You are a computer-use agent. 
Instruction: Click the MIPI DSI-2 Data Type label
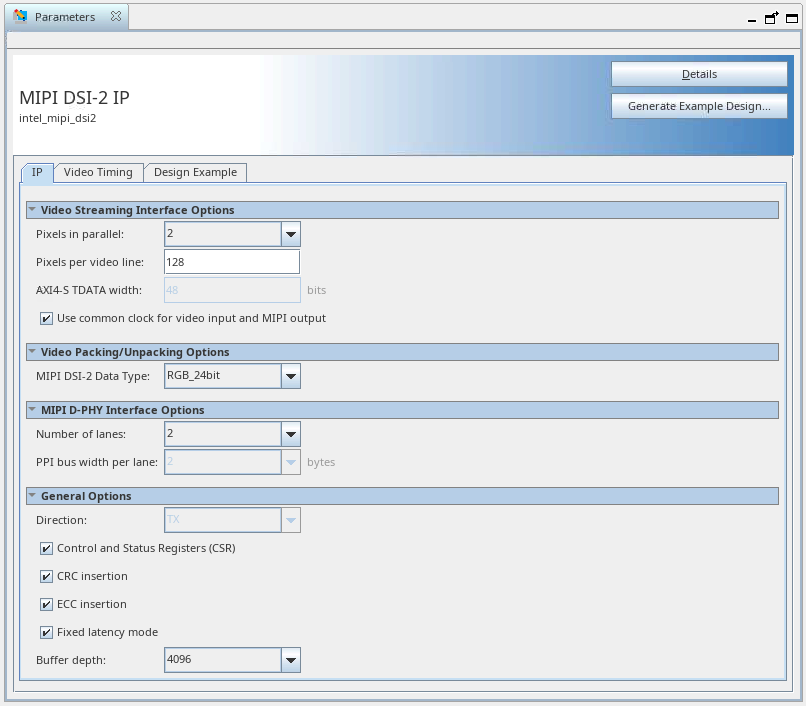coord(93,376)
